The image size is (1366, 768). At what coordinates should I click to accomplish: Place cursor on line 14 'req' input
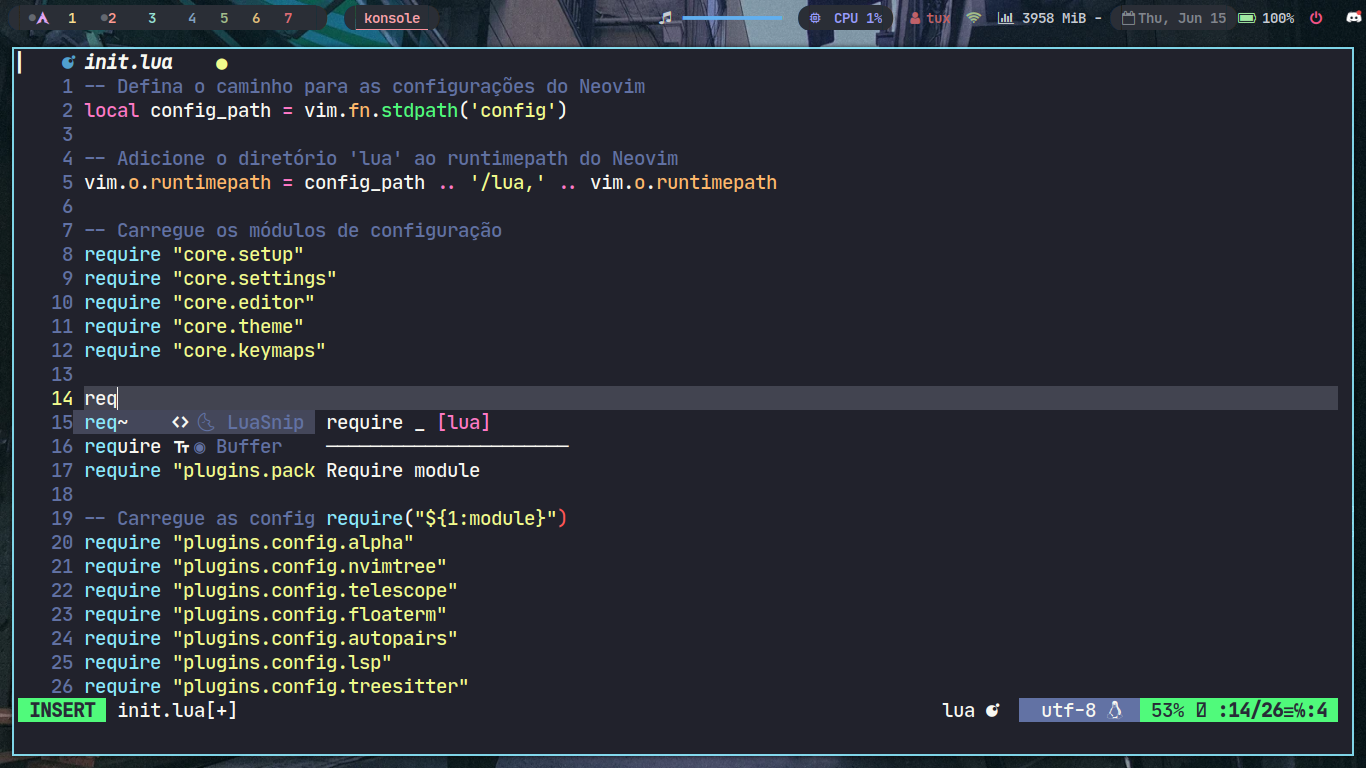pos(101,398)
